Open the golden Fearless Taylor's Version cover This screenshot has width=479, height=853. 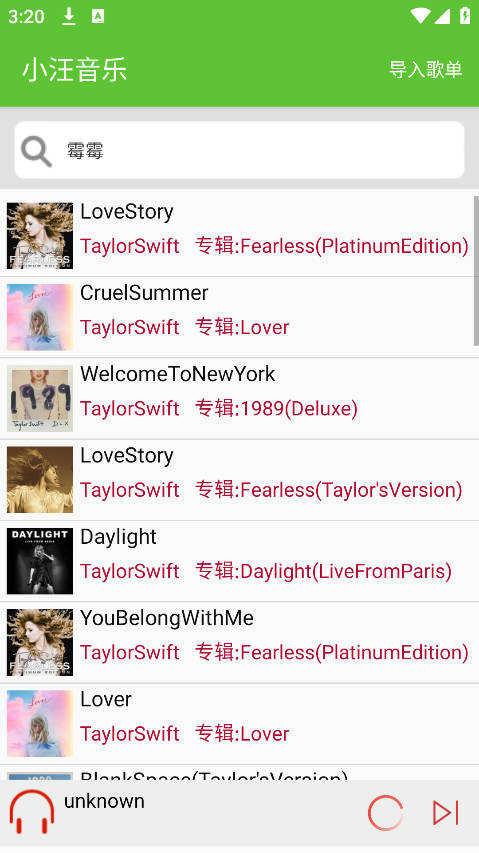pos(40,479)
